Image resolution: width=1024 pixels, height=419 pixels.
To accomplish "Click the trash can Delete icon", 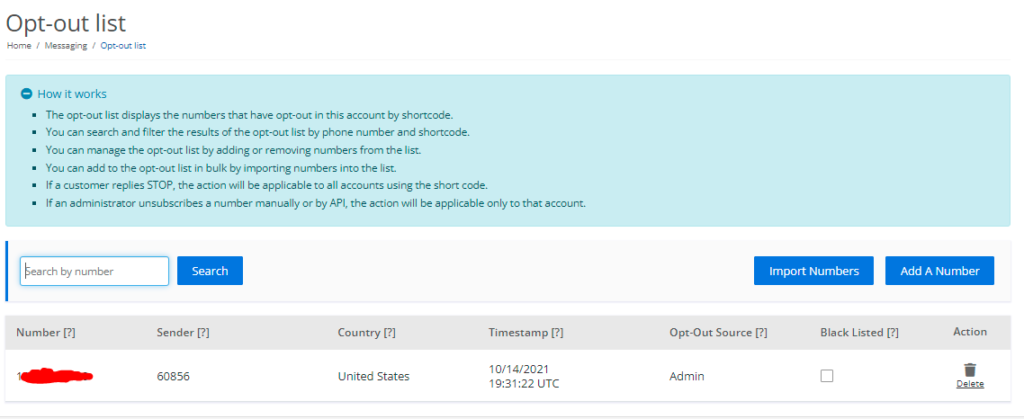I will 970,369.
